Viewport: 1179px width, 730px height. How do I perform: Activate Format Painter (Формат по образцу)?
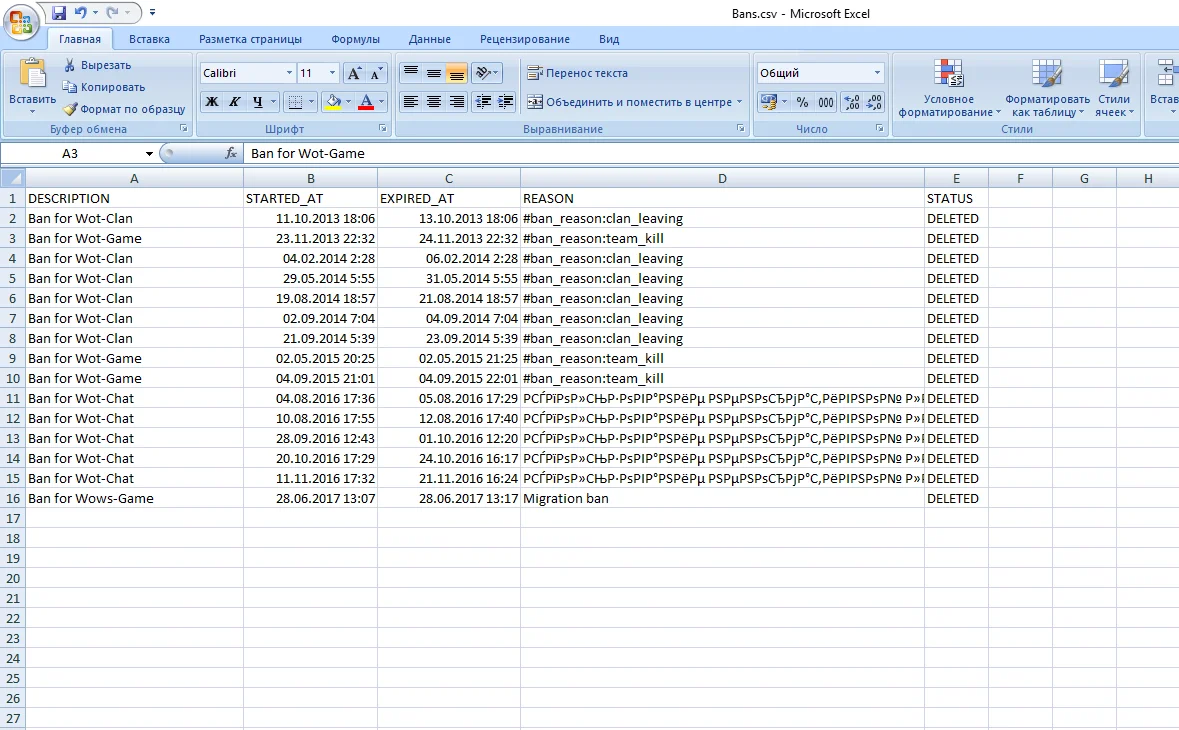tap(123, 109)
